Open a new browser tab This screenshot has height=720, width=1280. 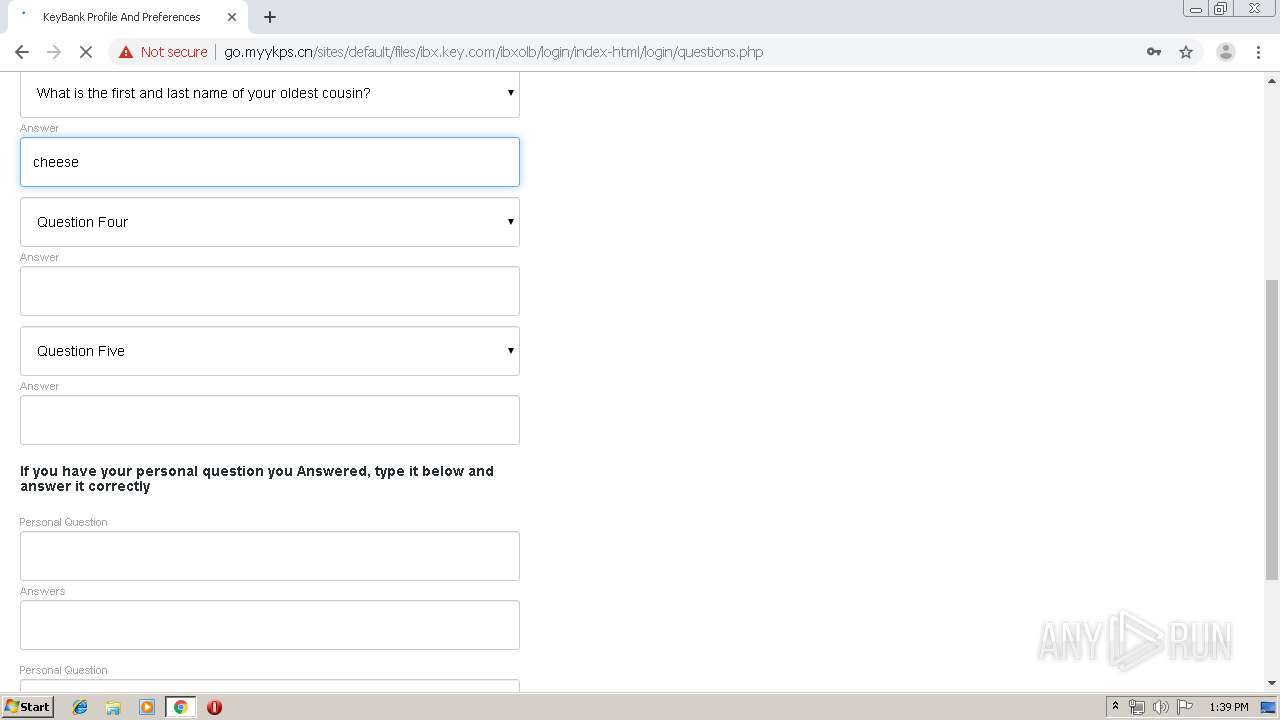click(x=270, y=17)
